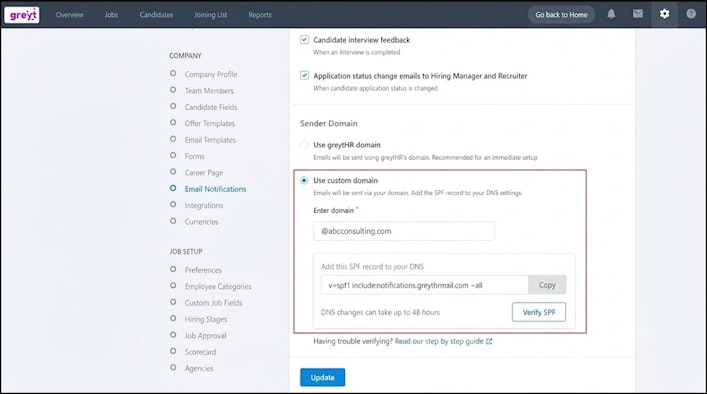
Task: Open Offer Templates settings
Action: point(210,123)
